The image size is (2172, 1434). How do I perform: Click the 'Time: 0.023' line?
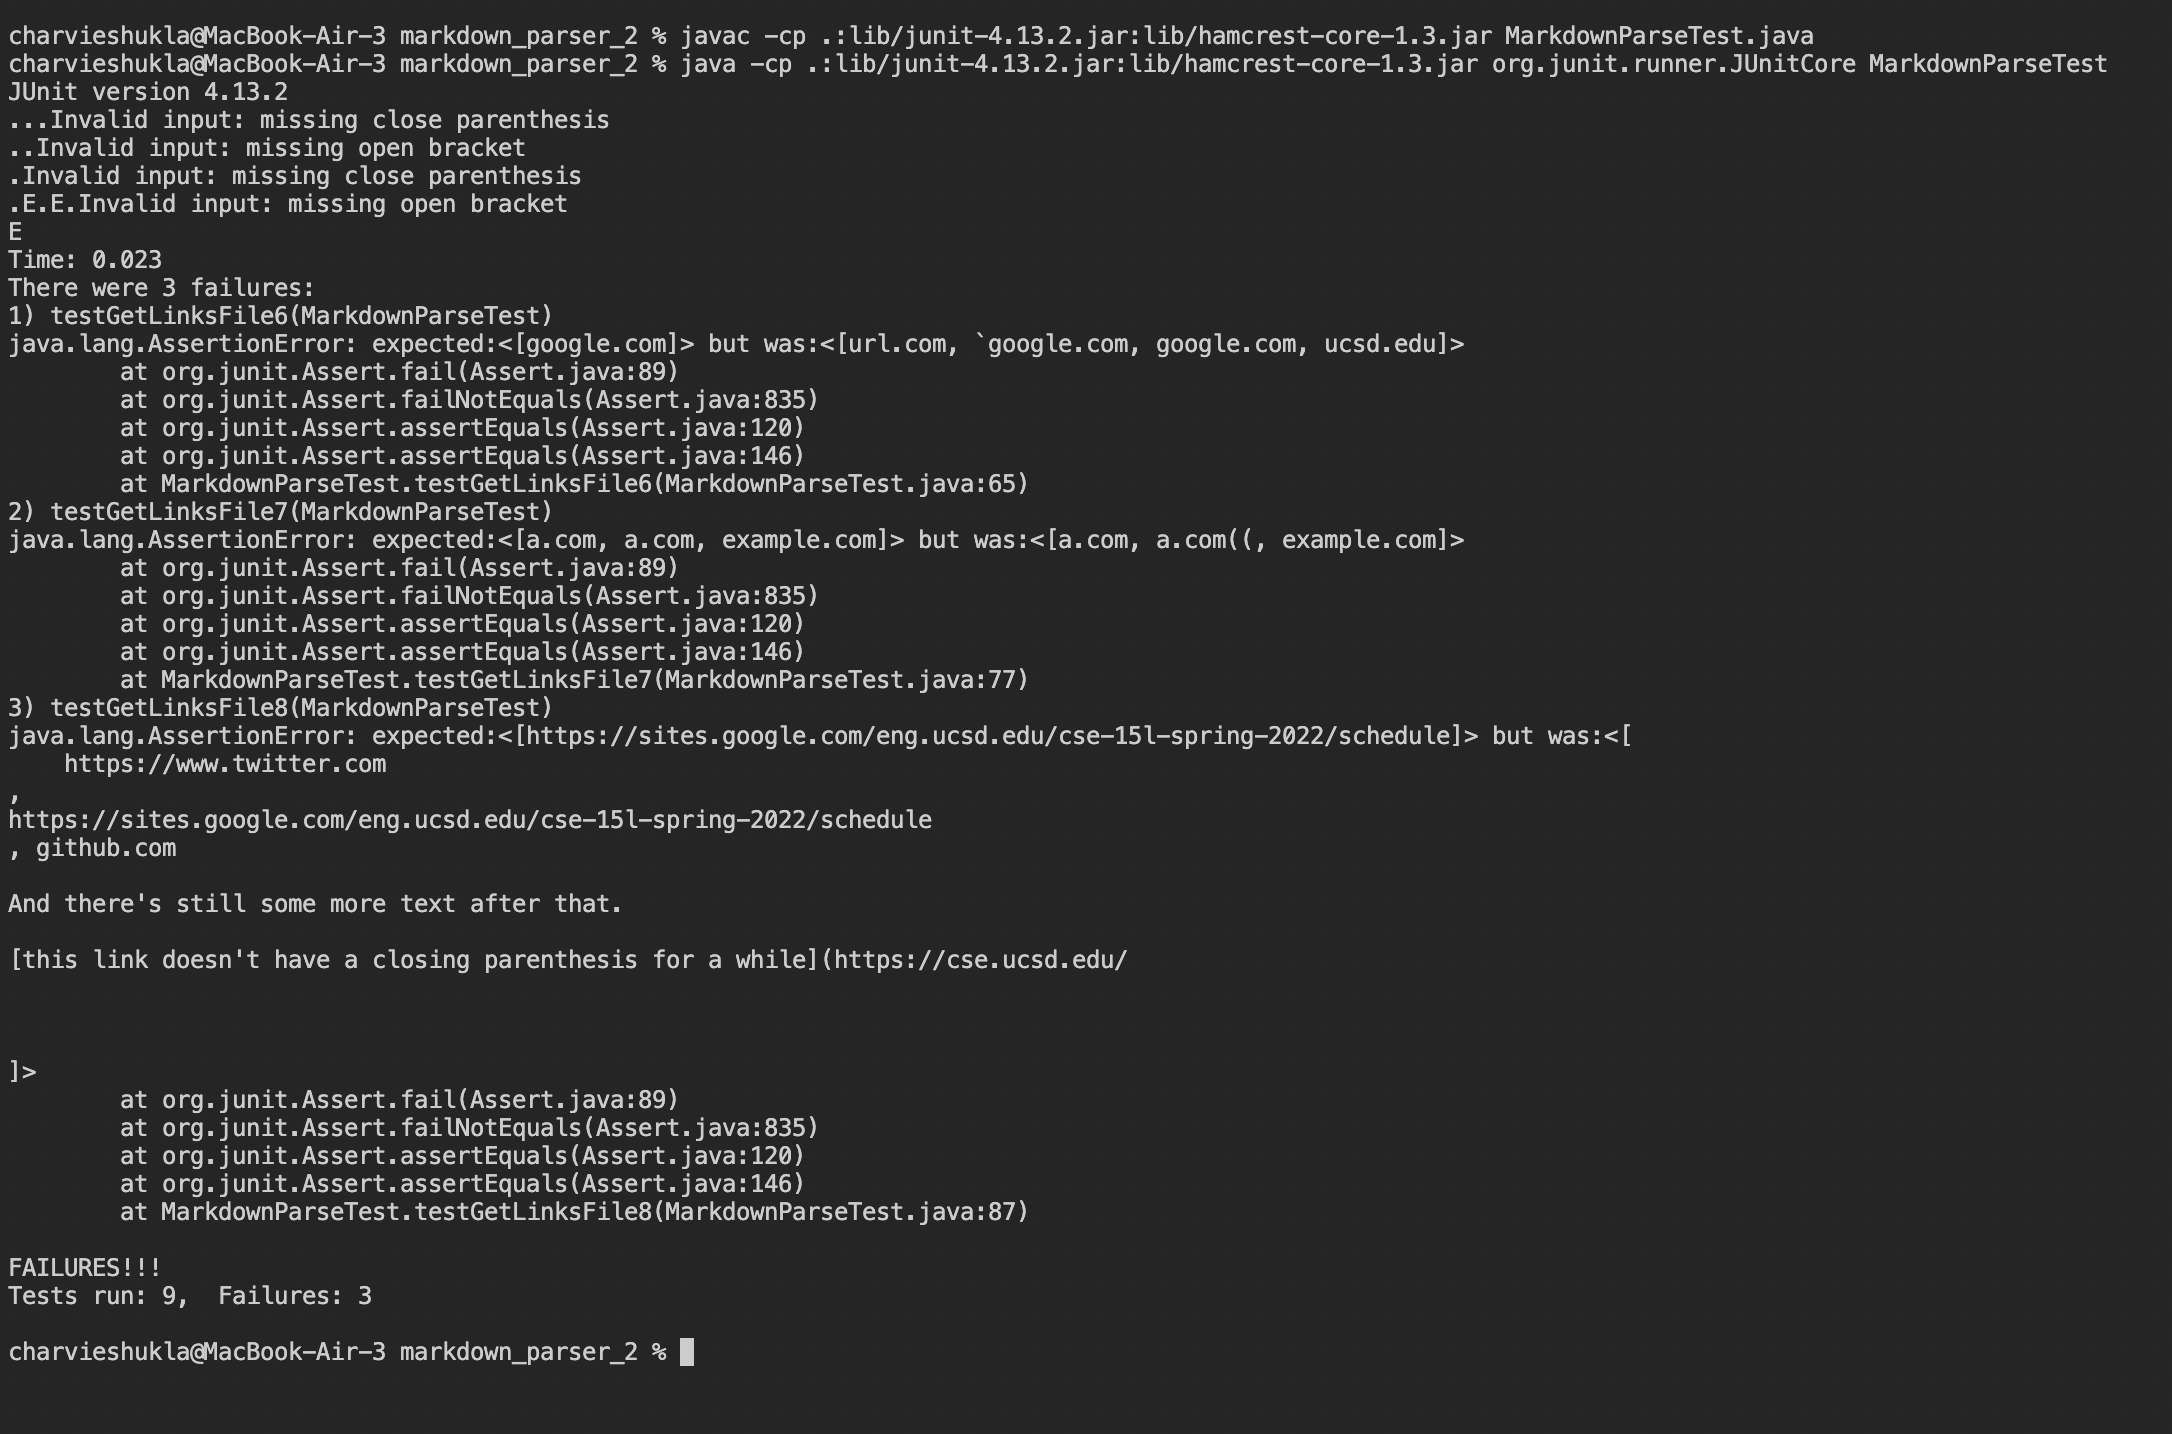pos(85,261)
